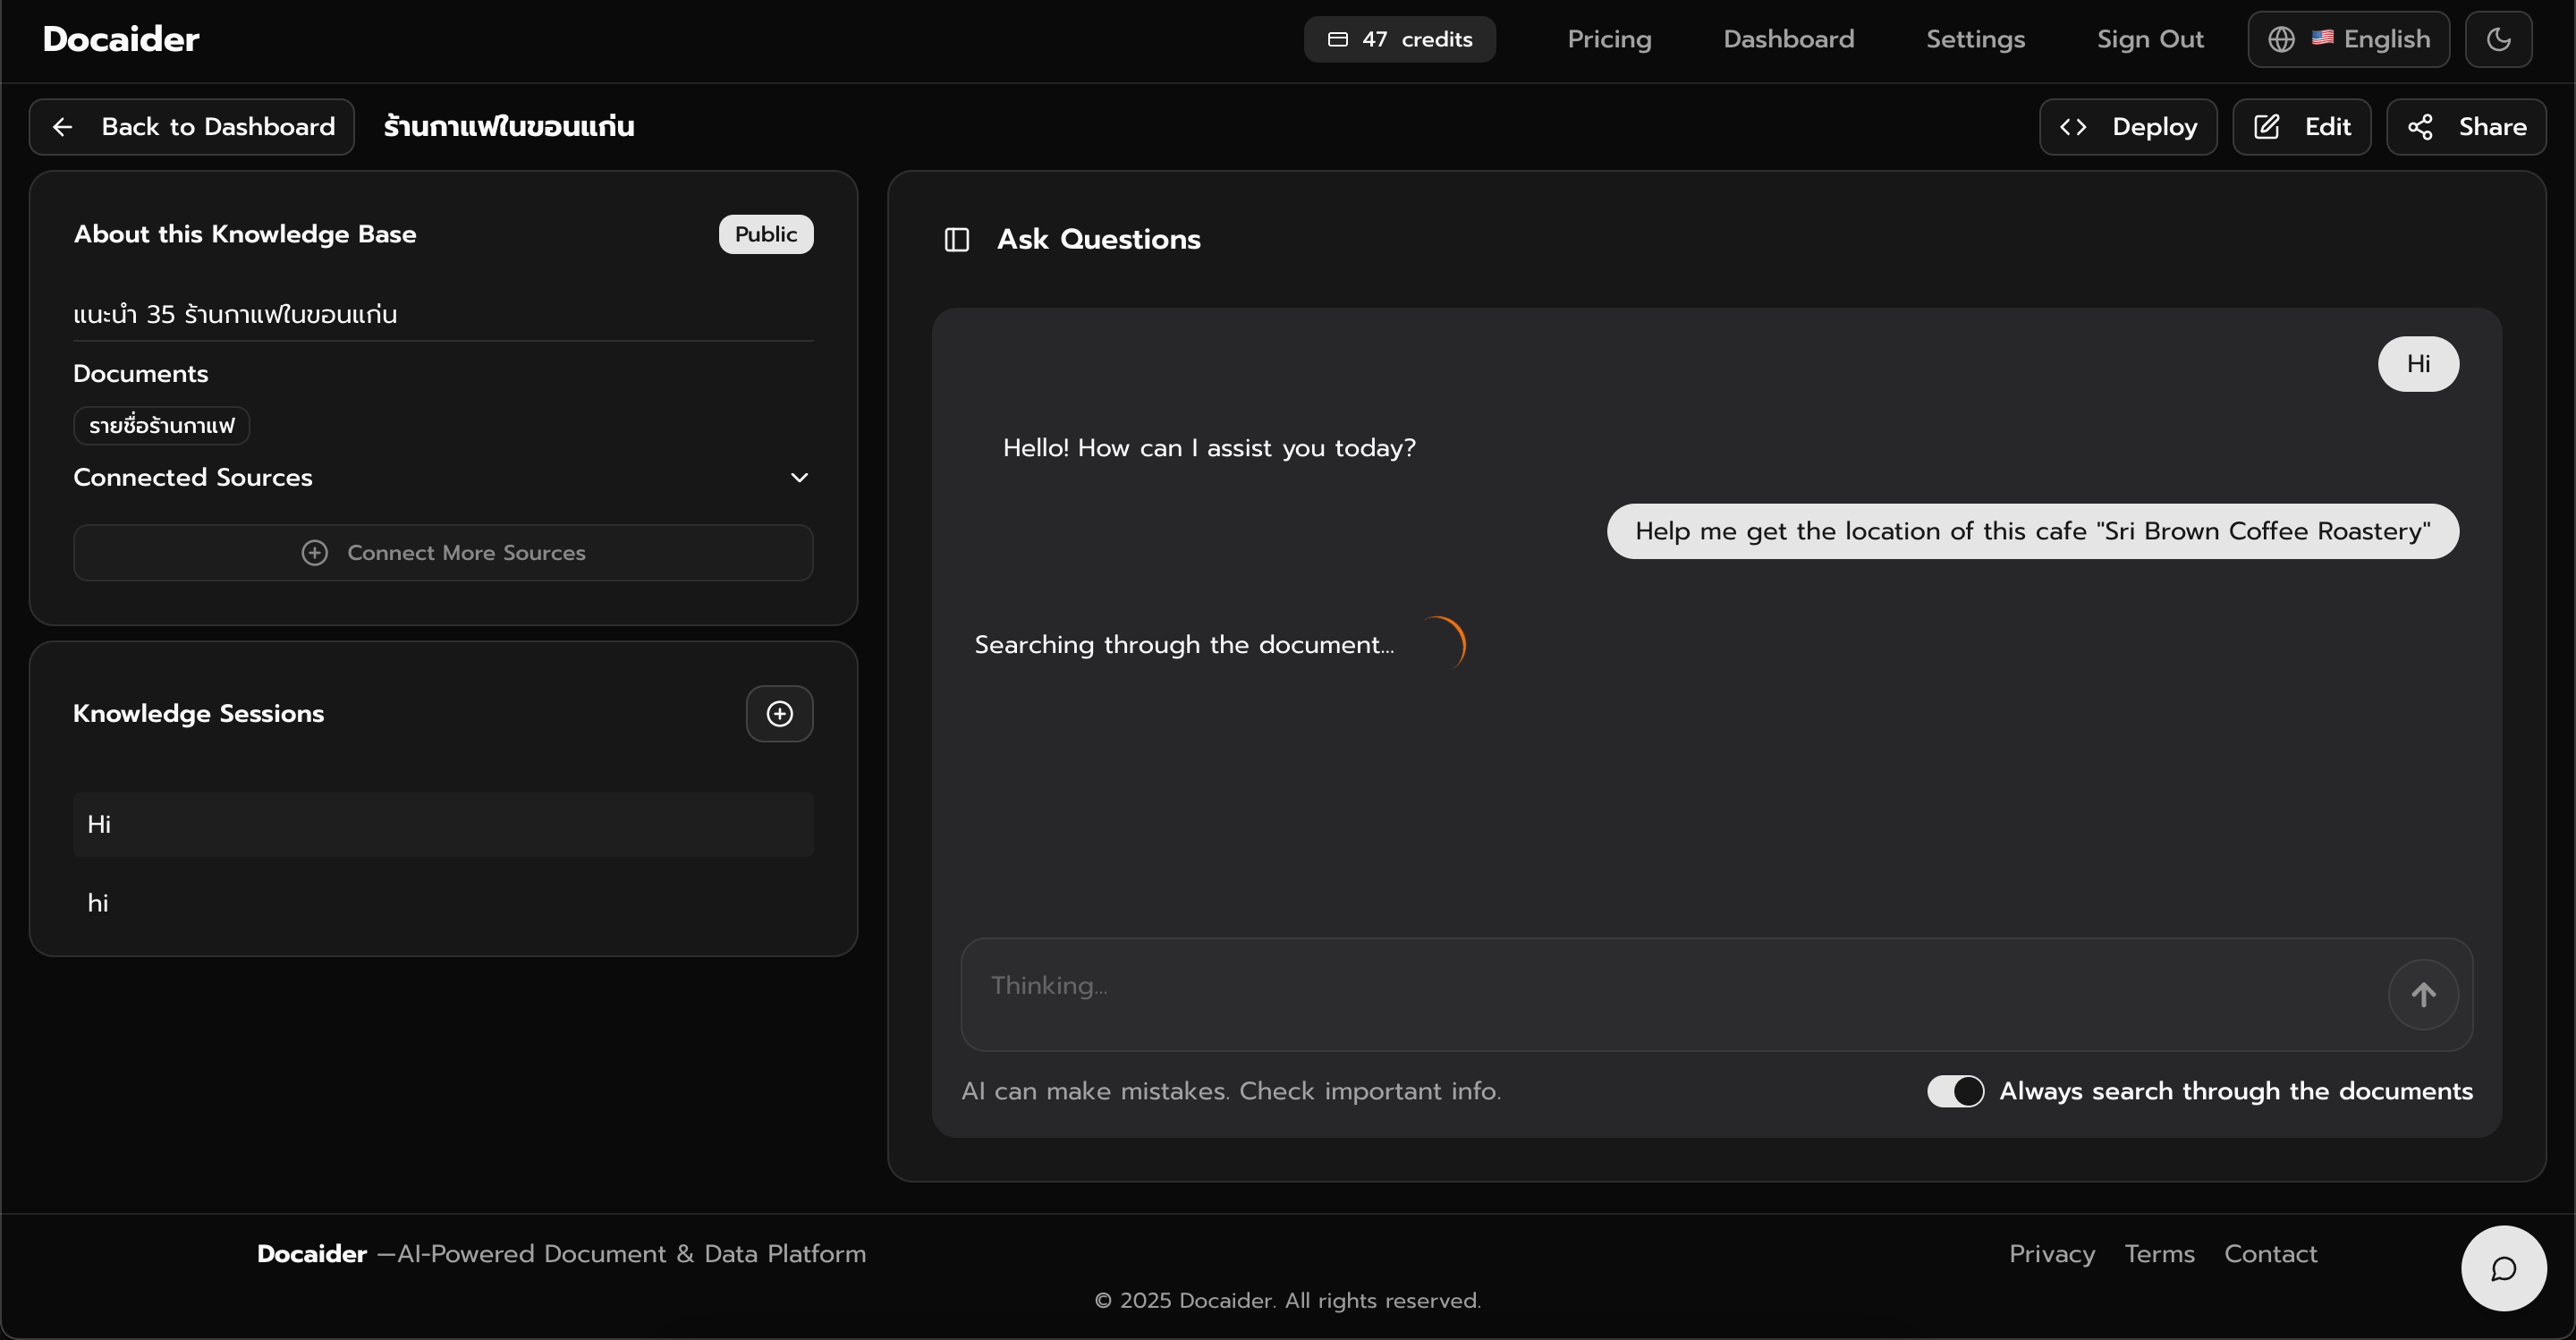The height and width of the screenshot is (1340, 2576).
Task: Click the sidebar panel toggle icon
Action: click(x=956, y=240)
